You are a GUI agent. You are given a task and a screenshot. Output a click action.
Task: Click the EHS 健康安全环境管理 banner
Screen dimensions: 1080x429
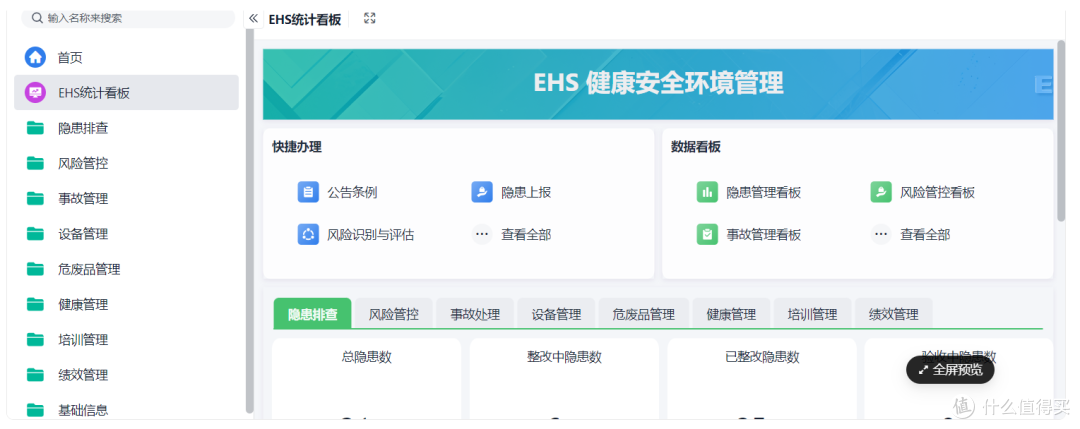pos(658,84)
